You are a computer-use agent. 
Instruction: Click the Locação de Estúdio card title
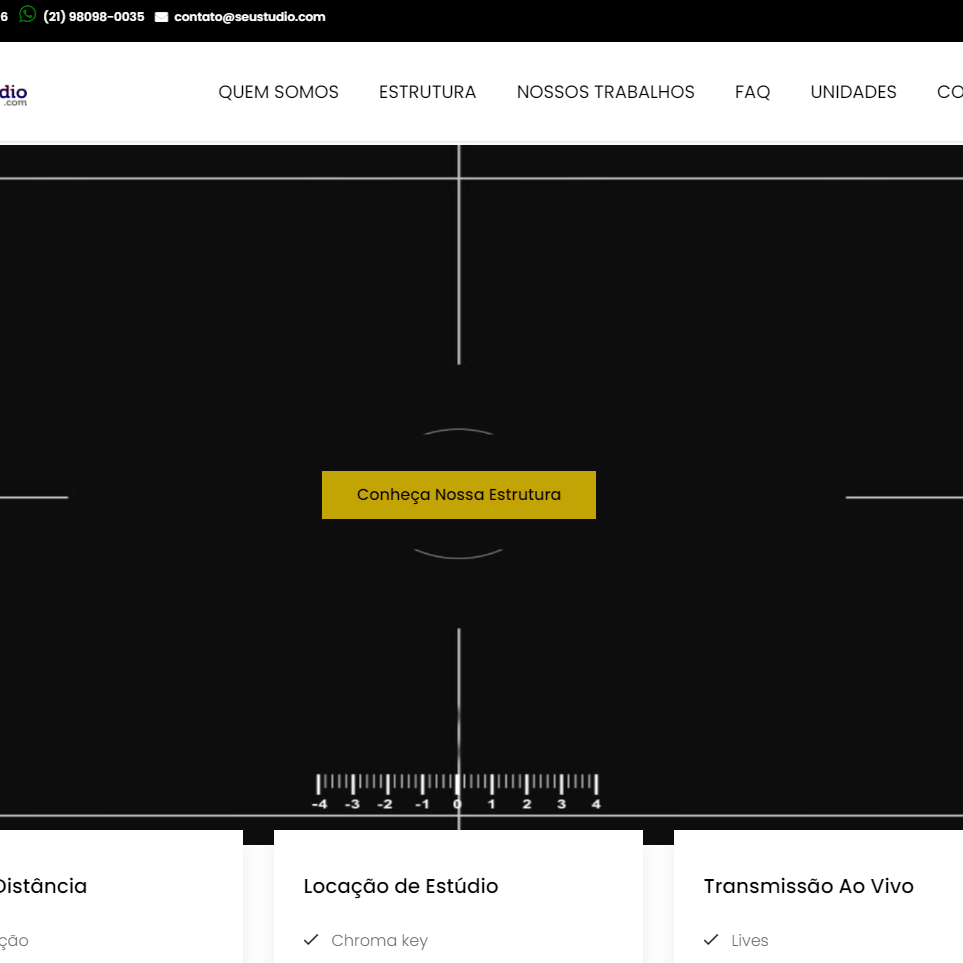coord(400,886)
